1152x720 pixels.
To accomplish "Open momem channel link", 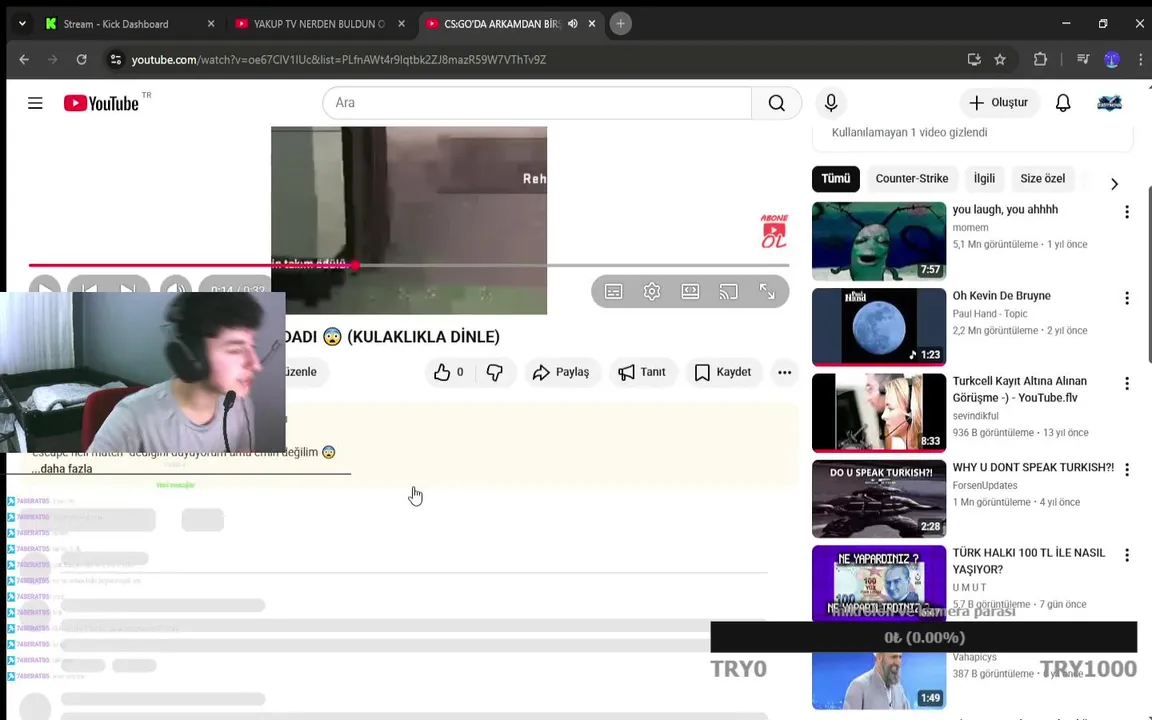I will click(x=970, y=228).
